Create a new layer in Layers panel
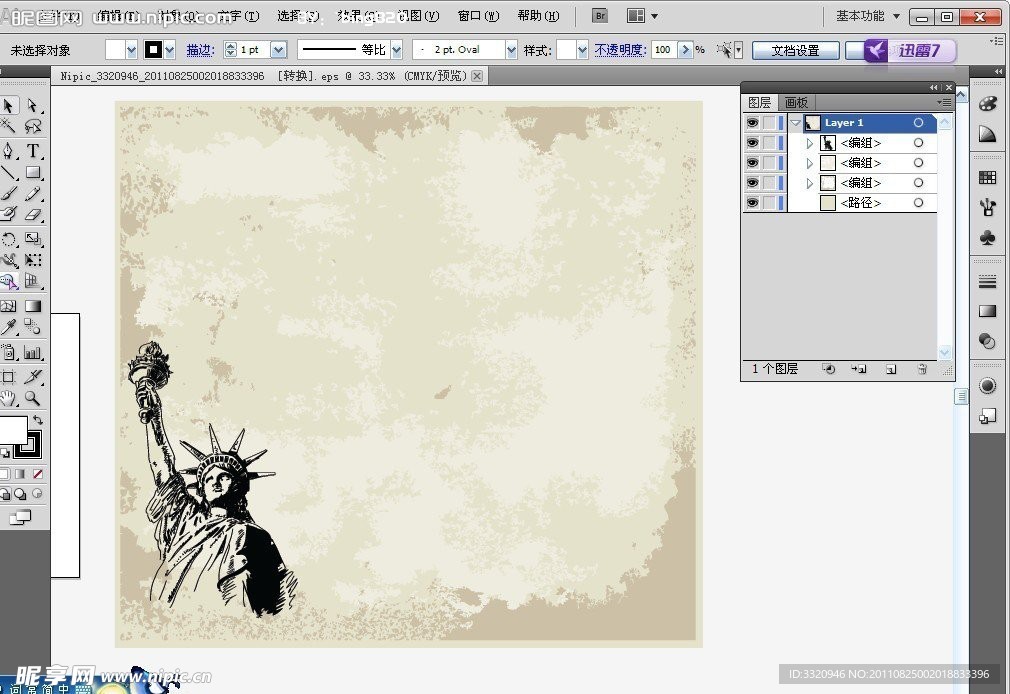1010x694 pixels. [x=891, y=369]
